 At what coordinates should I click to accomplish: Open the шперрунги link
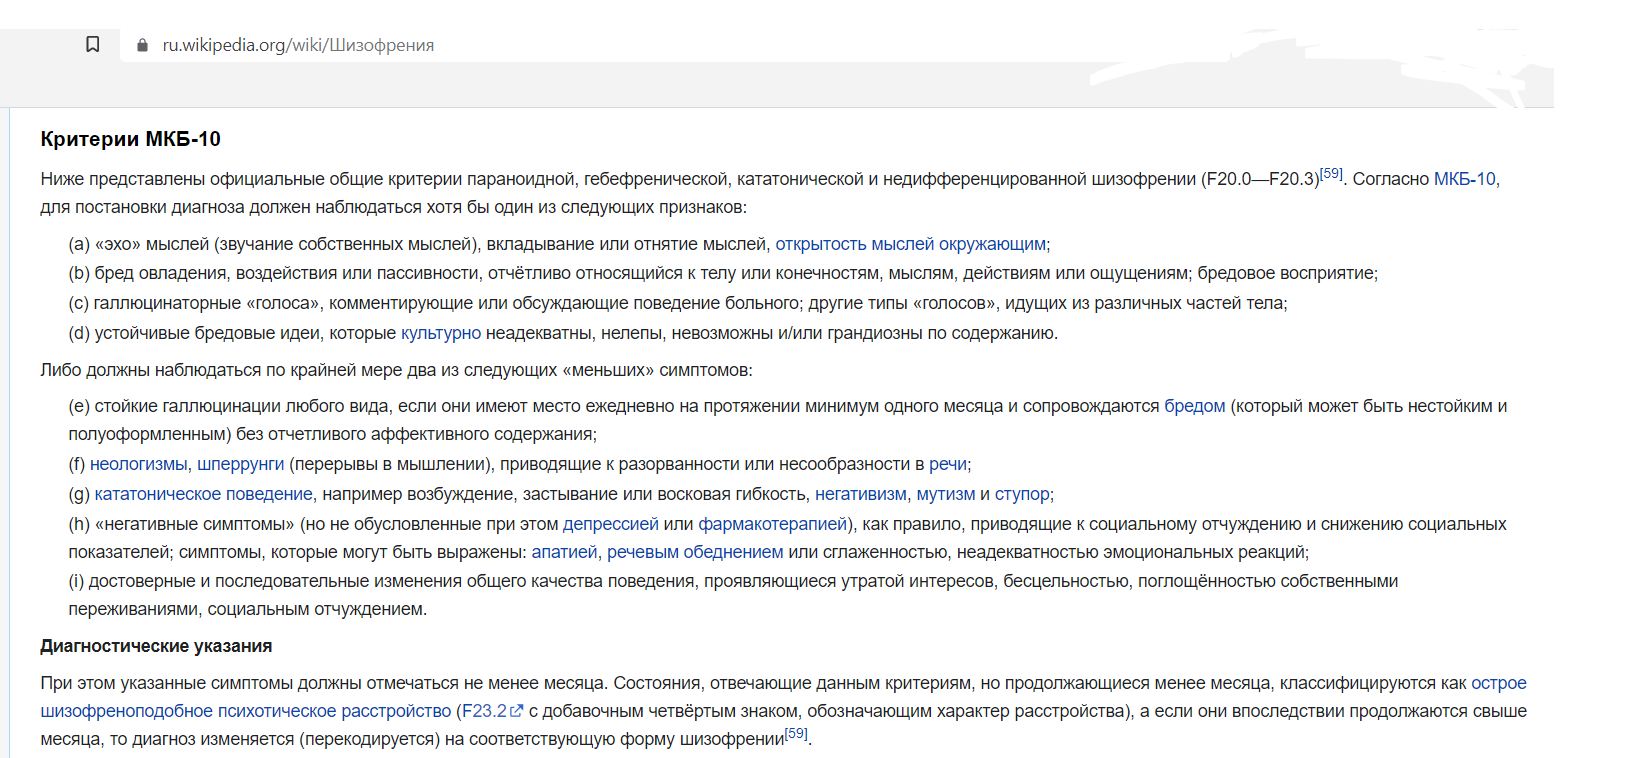240,464
